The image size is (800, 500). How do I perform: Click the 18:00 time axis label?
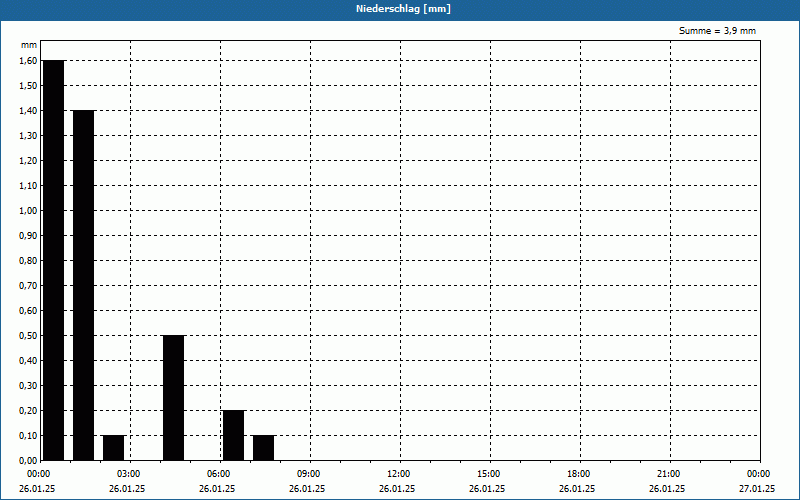[579, 474]
